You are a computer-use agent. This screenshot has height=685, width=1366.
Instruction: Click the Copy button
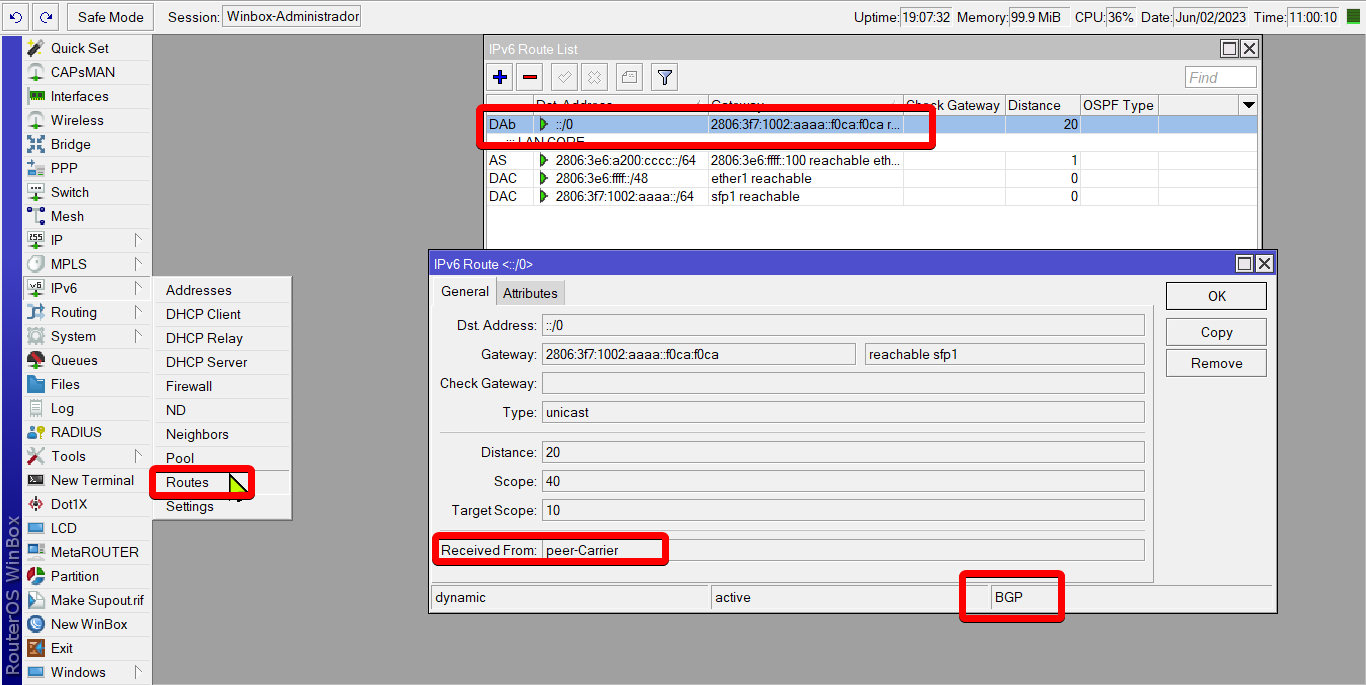1216,332
